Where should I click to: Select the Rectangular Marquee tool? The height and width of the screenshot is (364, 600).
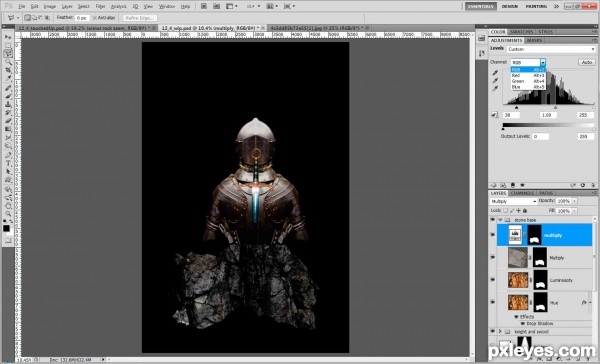8,45
